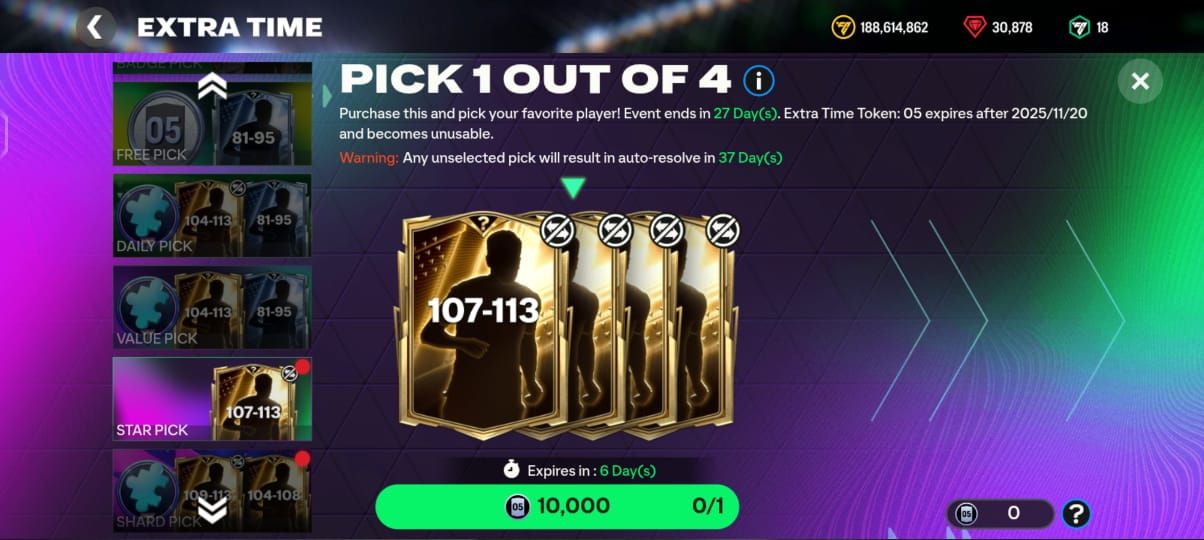Purchase the pick for 10,000 tokens
The width and height of the screenshot is (1204, 540).
557,506
